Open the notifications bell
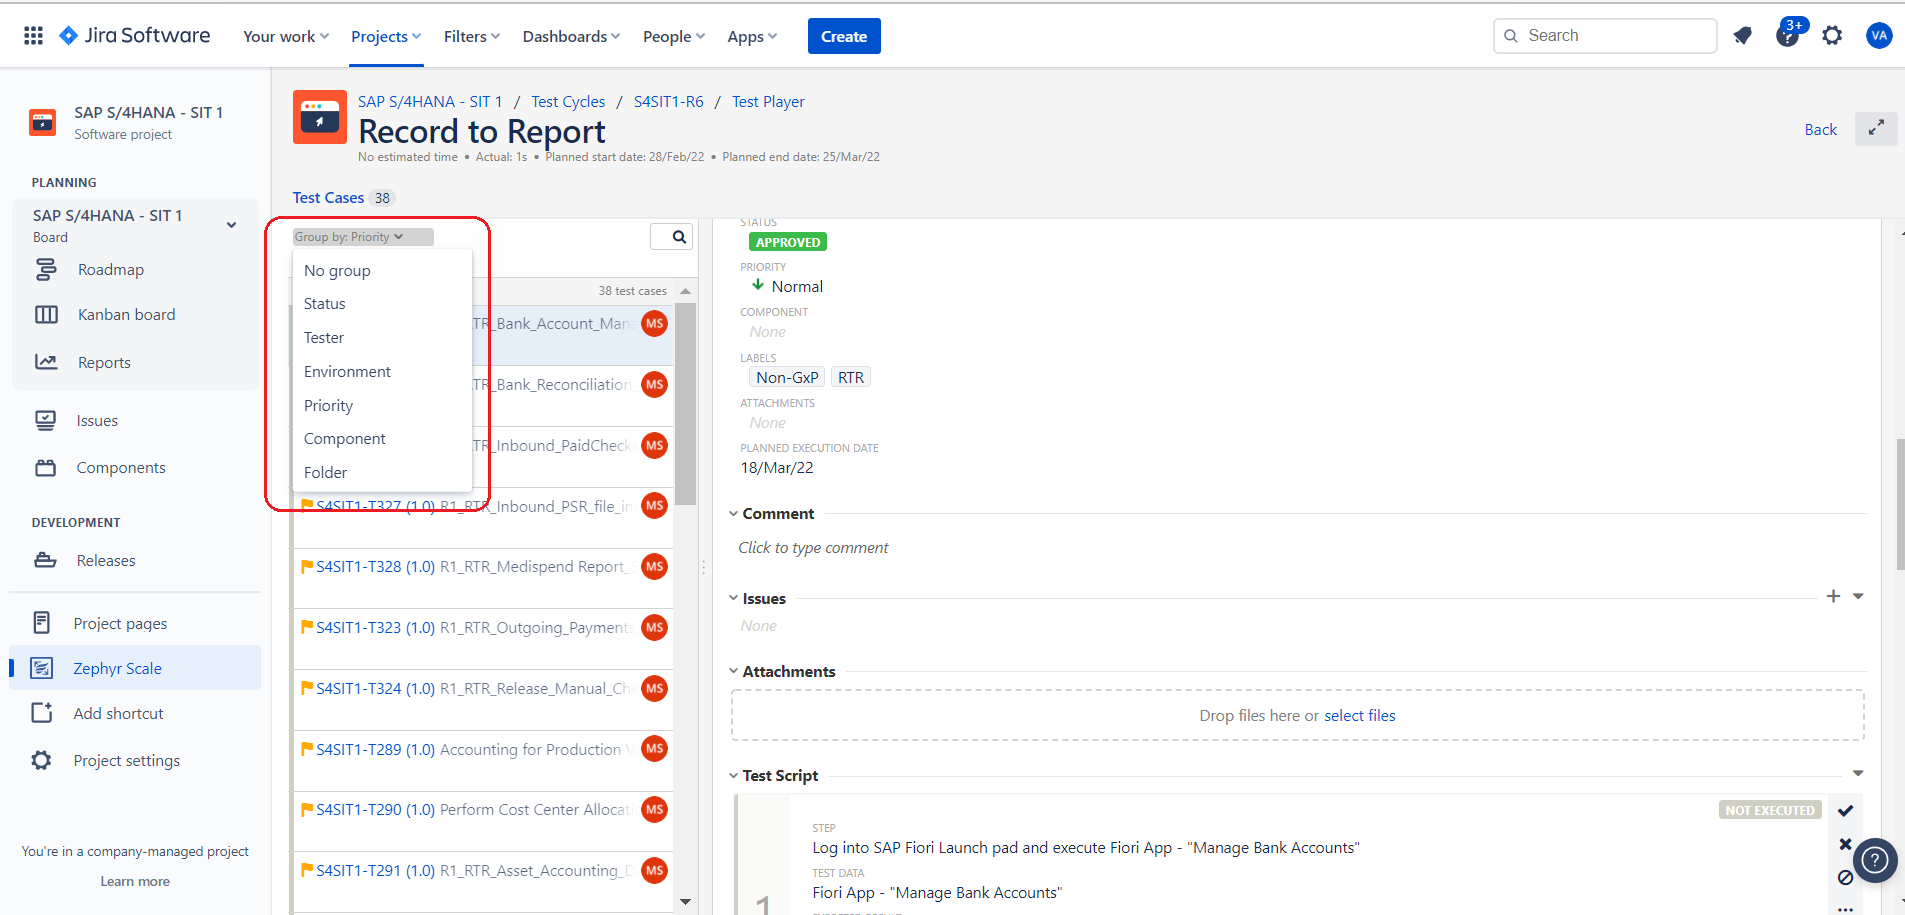 (1743, 35)
